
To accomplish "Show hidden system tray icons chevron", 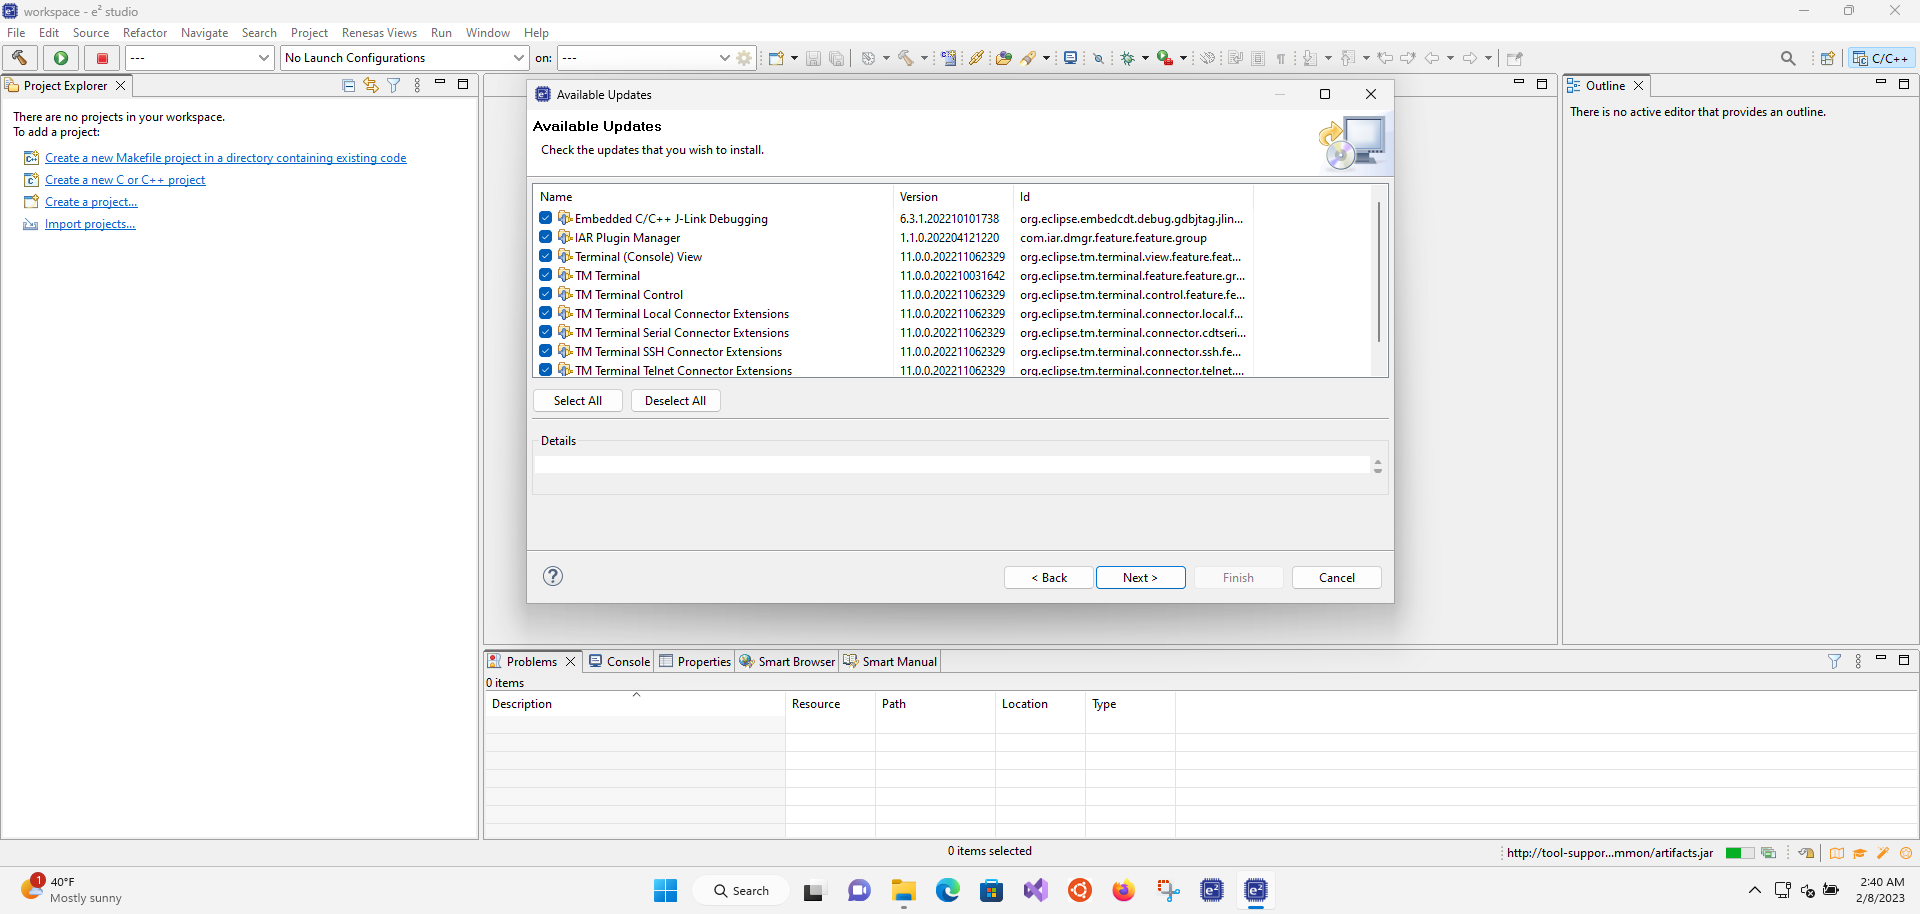I will coord(1754,890).
